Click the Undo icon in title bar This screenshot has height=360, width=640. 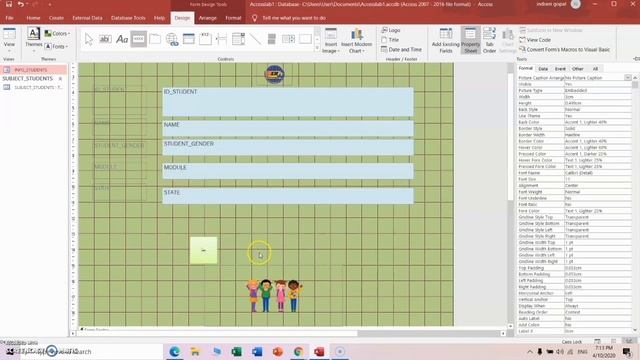point(20,4)
